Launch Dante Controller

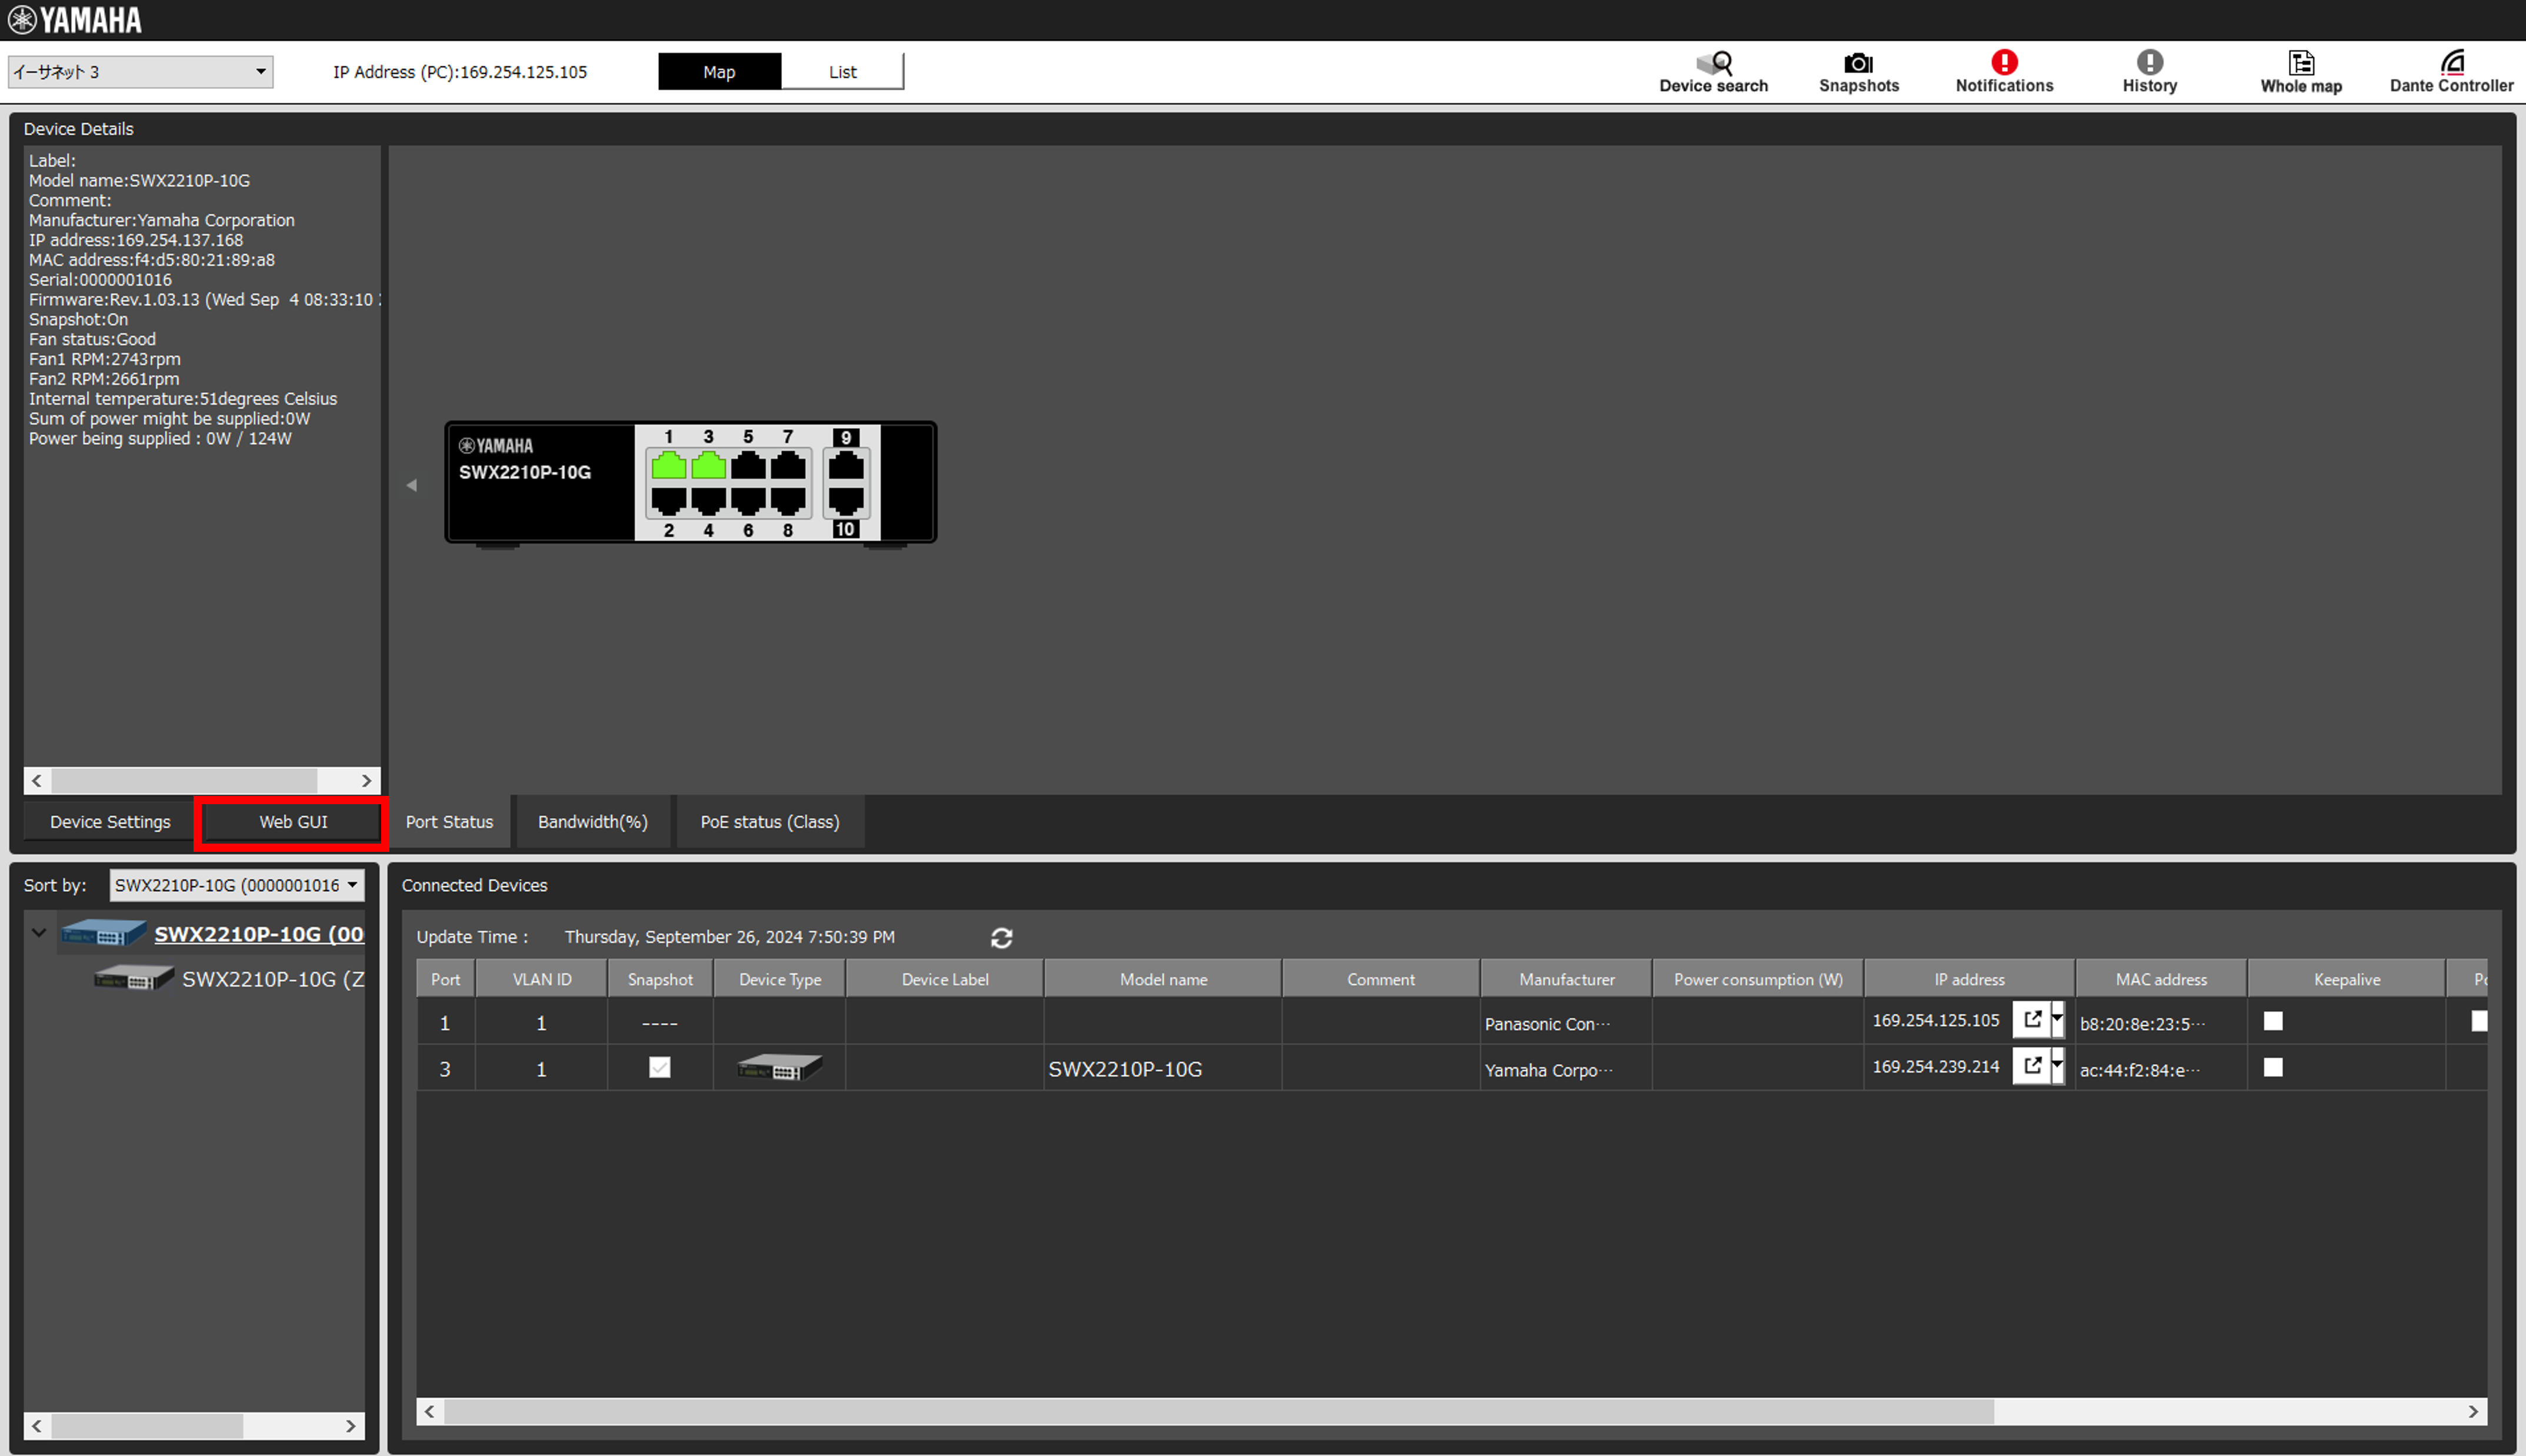2451,71
